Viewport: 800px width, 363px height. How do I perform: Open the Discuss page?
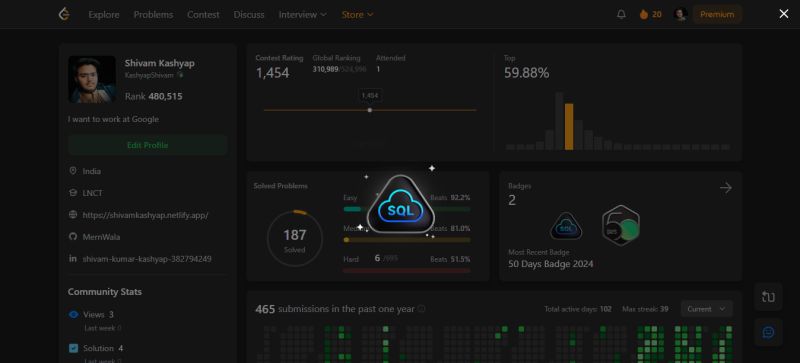point(249,15)
